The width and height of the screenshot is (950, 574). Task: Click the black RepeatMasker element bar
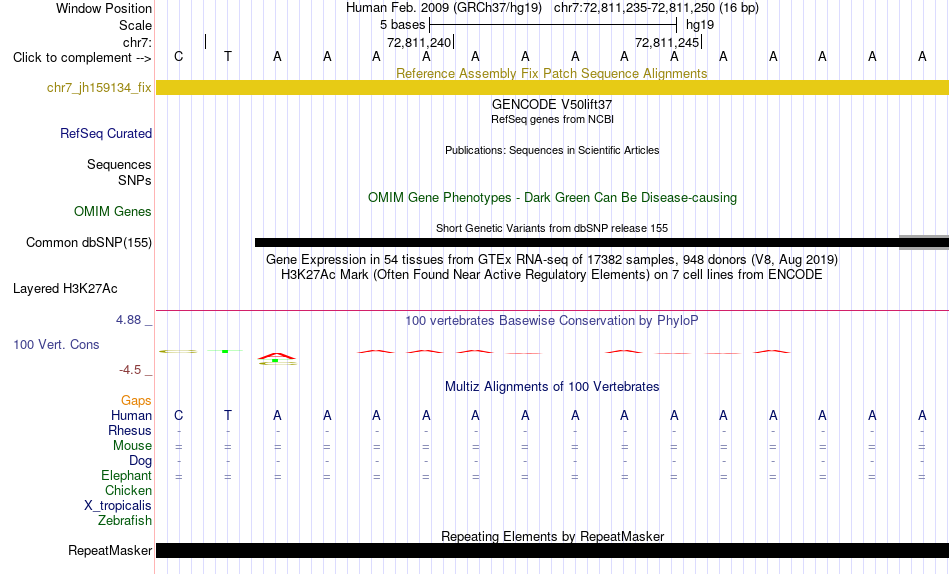(x=552, y=550)
